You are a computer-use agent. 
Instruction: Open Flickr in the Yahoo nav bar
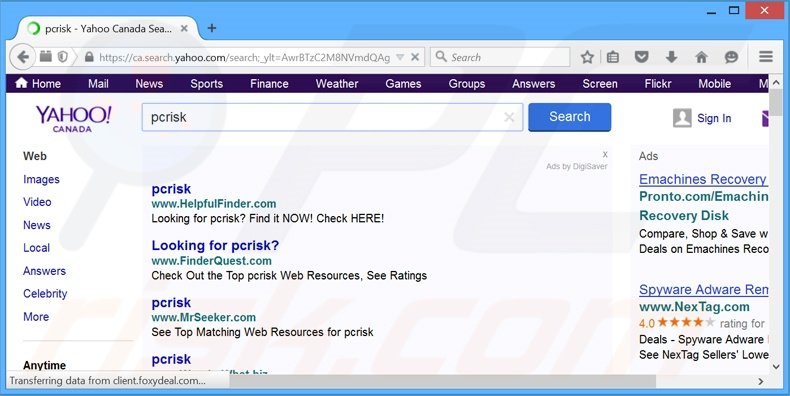coord(658,84)
